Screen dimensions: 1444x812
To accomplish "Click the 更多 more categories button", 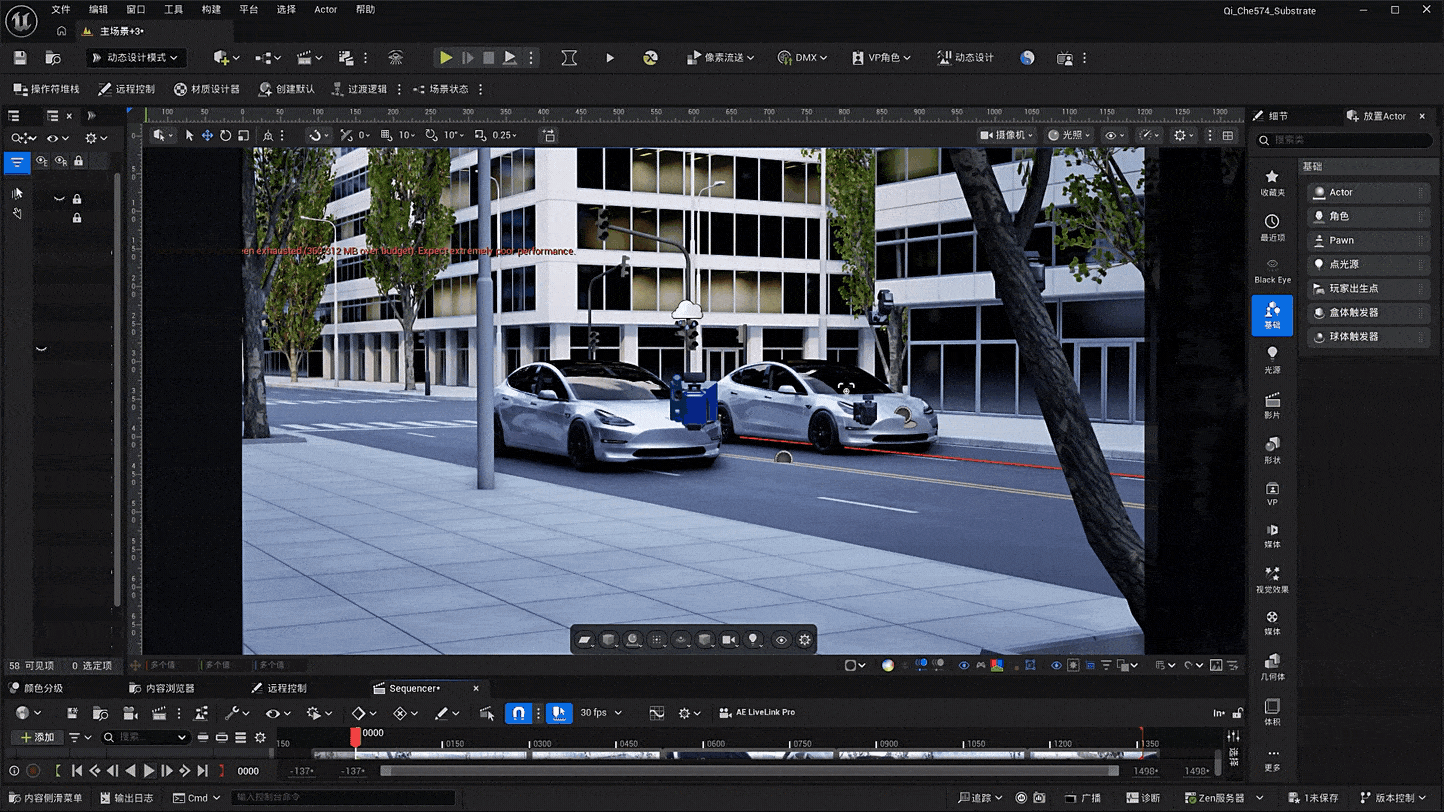I will point(1272,759).
